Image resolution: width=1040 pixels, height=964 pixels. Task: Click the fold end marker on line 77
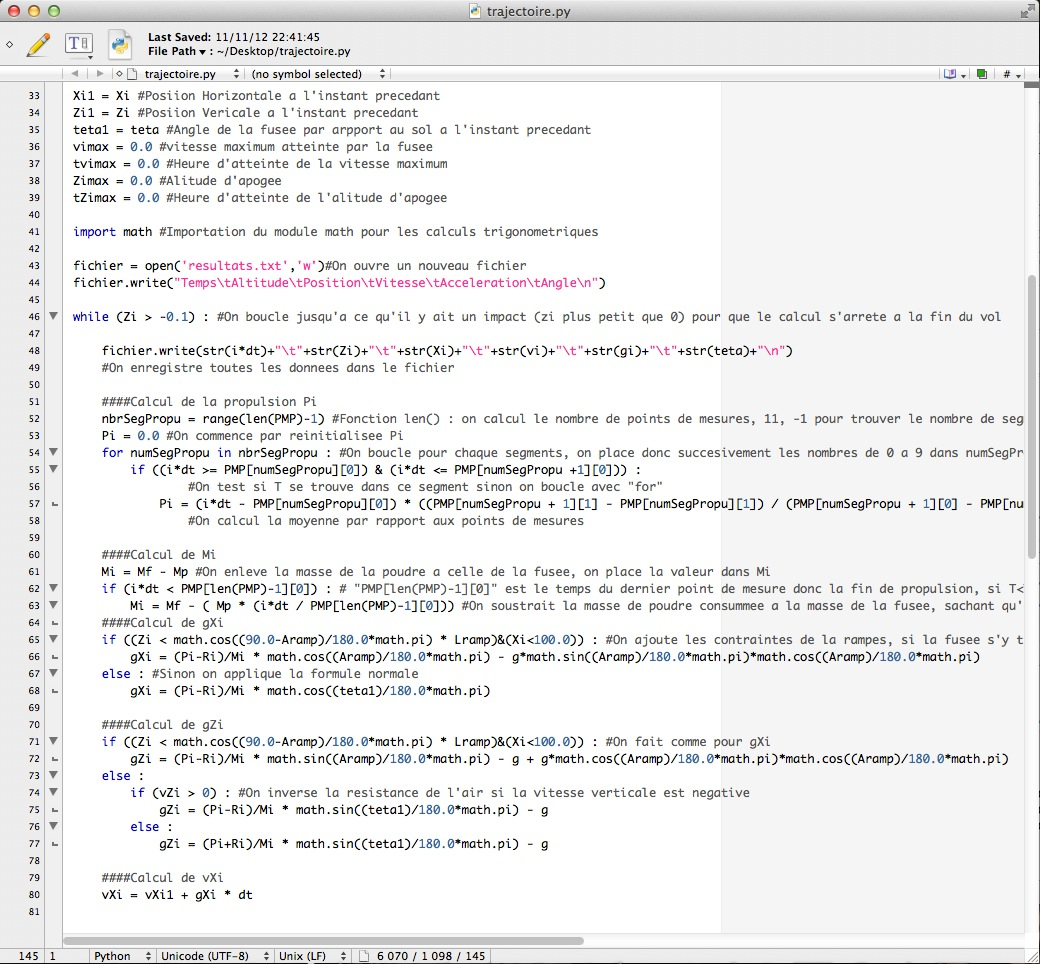click(x=54, y=844)
